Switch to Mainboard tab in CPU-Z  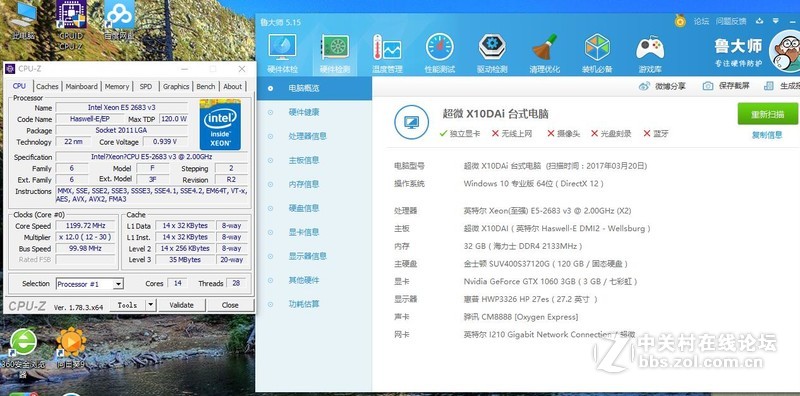[82, 87]
